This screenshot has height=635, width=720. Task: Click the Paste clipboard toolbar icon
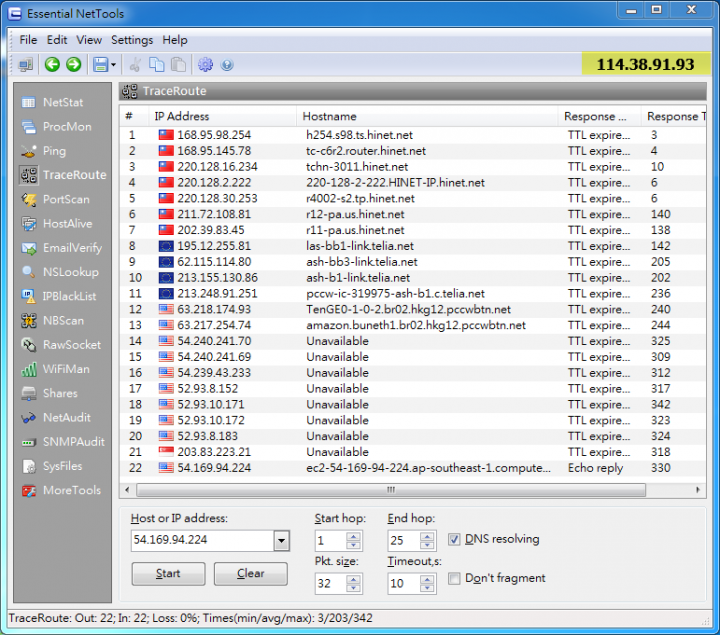[x=178, y=65]
